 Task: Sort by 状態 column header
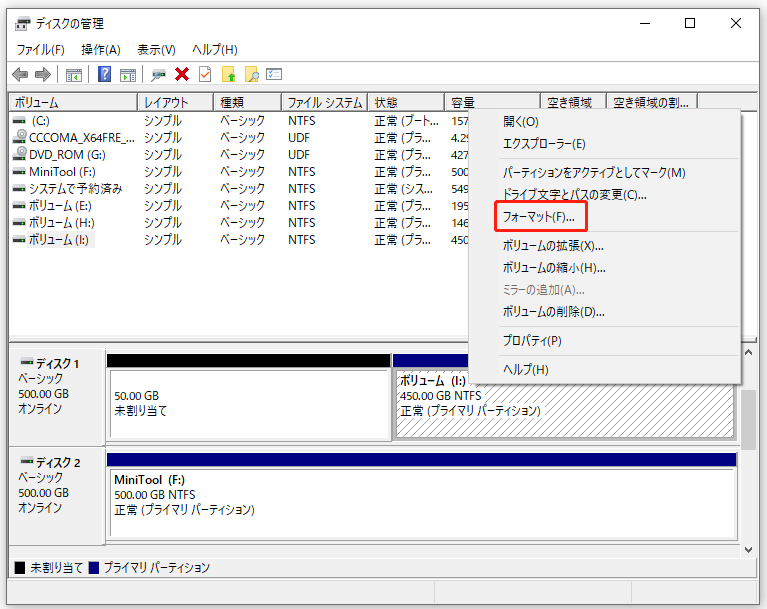pos(406,103)
